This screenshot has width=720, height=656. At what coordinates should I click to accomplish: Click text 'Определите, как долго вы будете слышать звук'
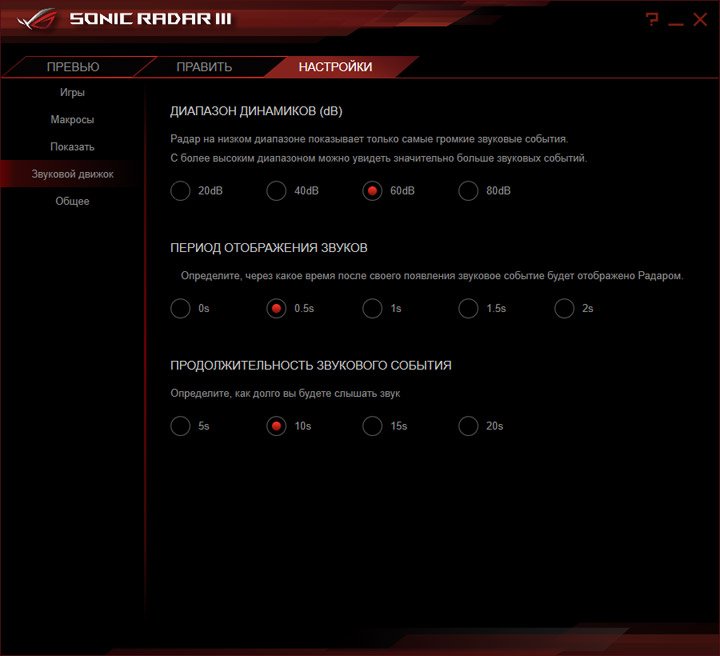point(285,393)
